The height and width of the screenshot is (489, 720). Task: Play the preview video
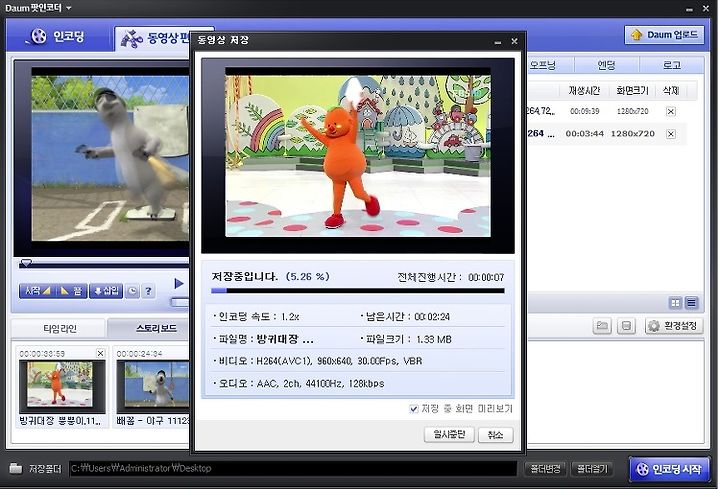click(x=179, y=284)
